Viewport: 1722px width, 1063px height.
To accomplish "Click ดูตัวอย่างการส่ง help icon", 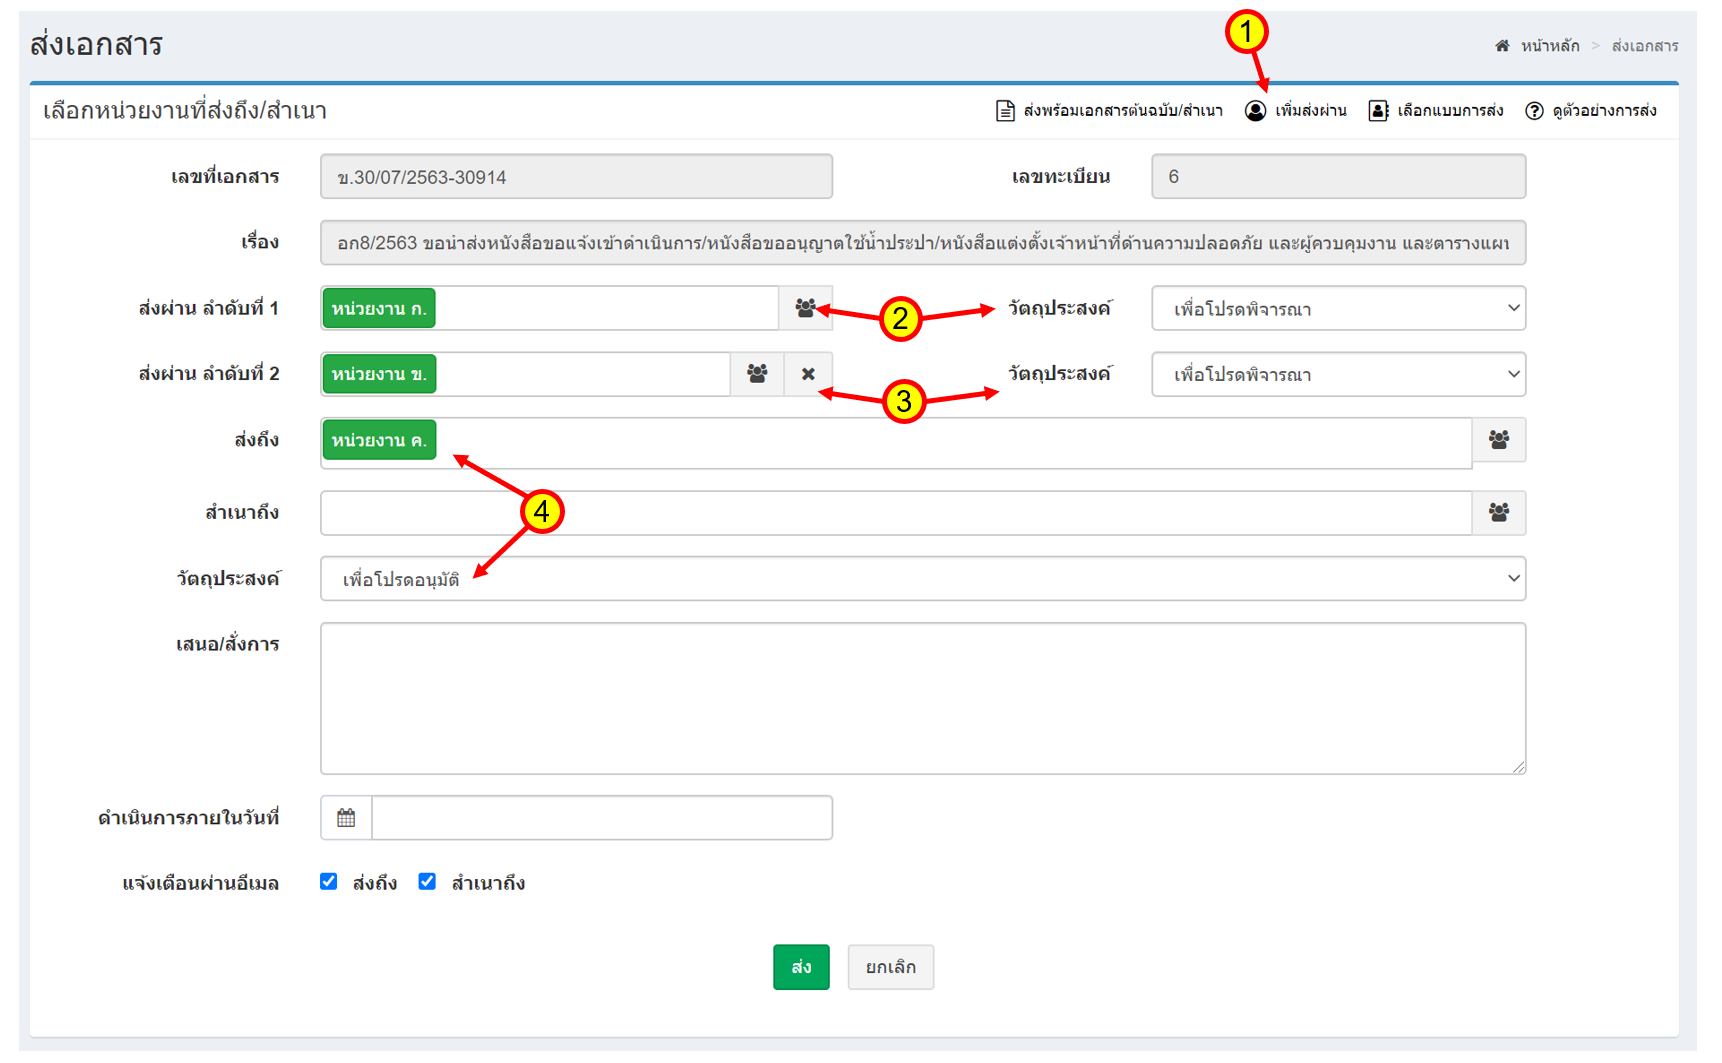I will coord(1533,111).
